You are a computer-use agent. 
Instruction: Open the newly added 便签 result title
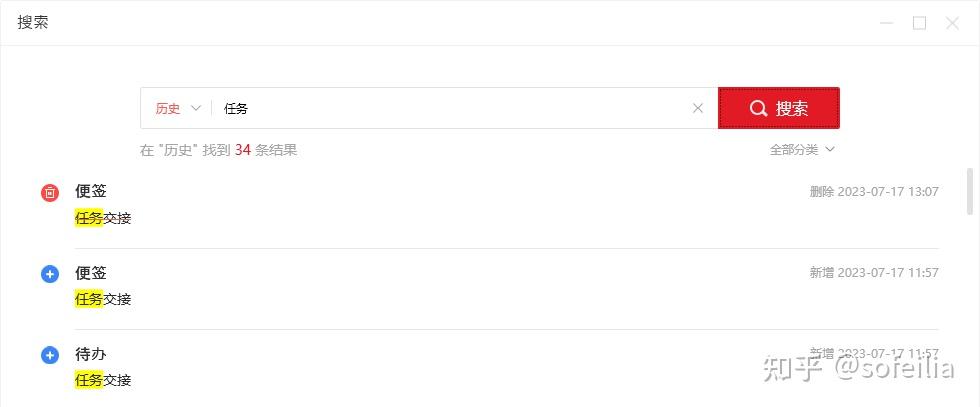[x=91, y=273]
